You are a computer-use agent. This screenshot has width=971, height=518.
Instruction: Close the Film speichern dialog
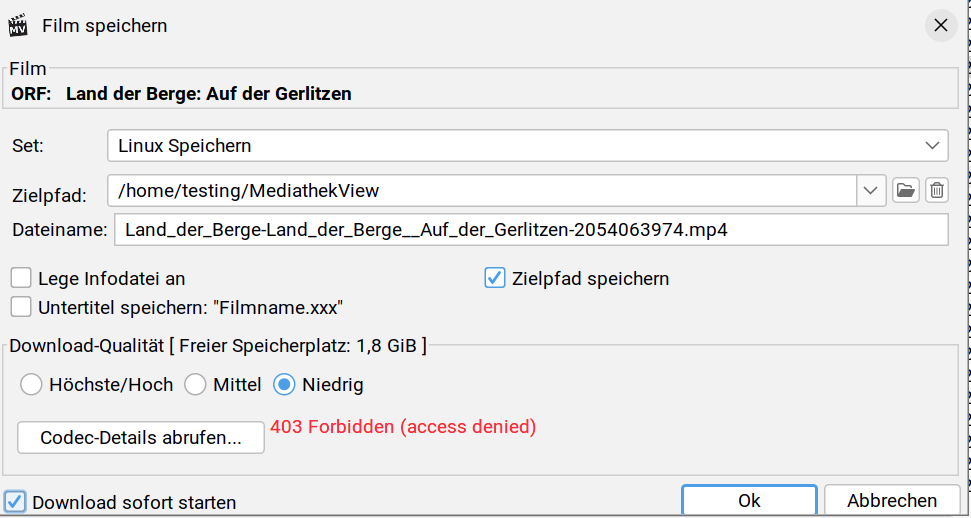pos(940,26)
